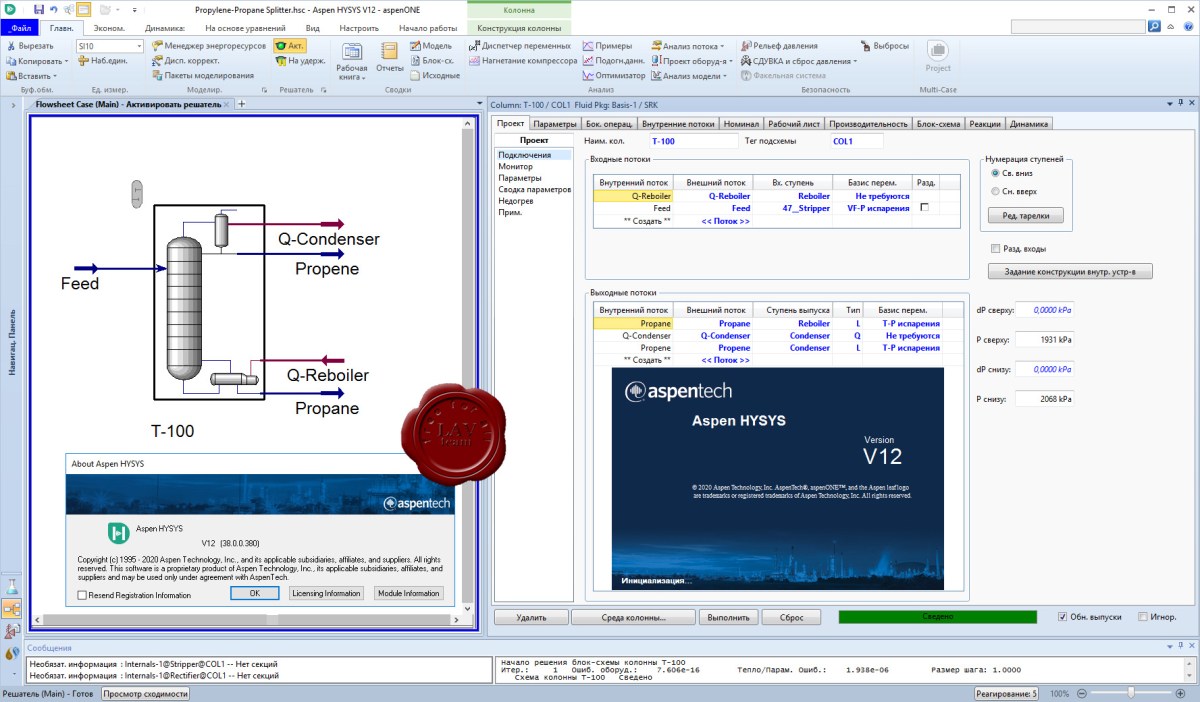
Task: Click OK in About Aspen HYSYS dialog
Action: 254,593
